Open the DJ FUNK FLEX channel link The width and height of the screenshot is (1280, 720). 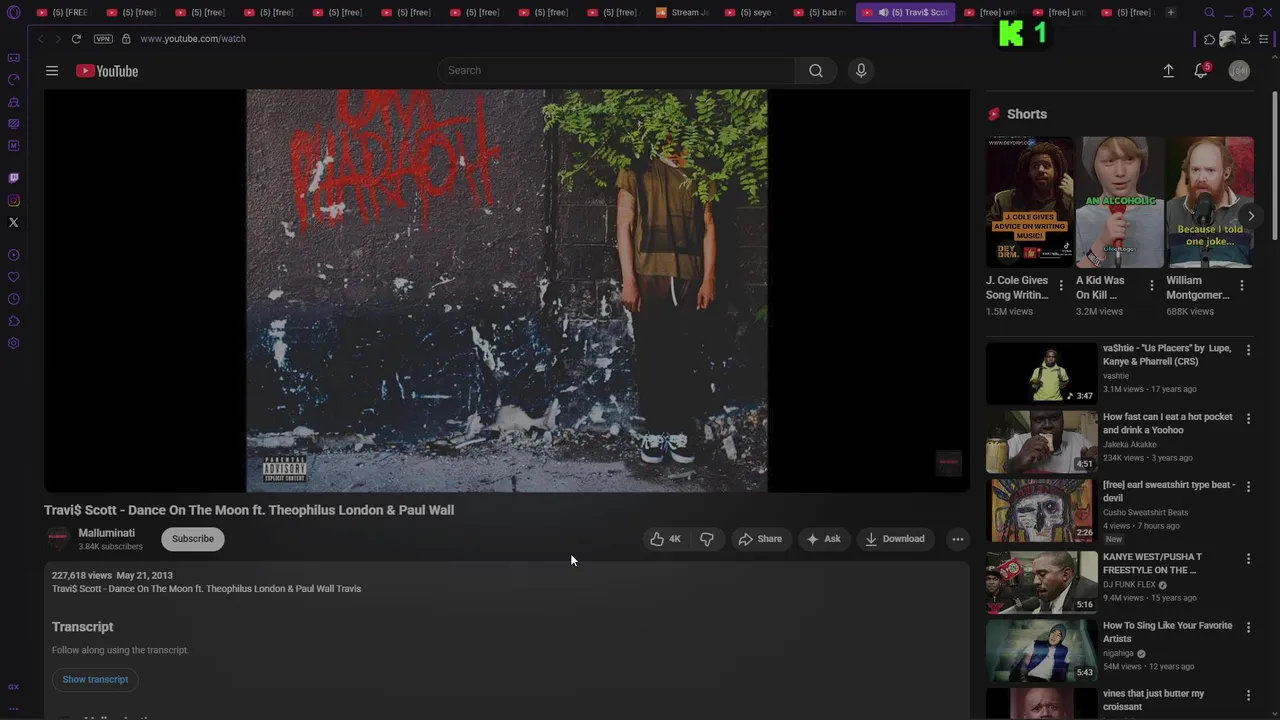click(x=1129, y=585)
